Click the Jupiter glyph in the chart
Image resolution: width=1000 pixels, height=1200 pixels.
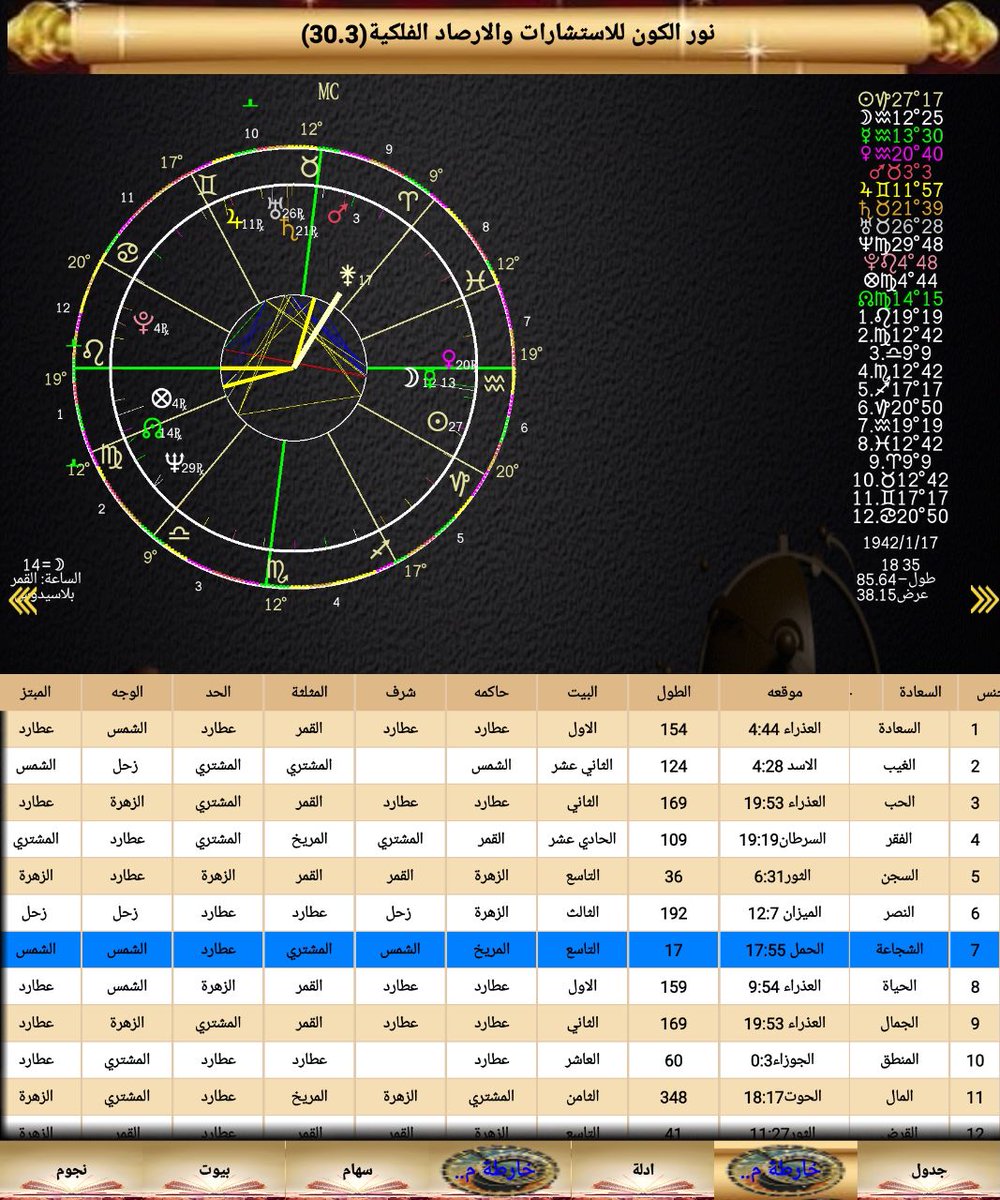234,216
